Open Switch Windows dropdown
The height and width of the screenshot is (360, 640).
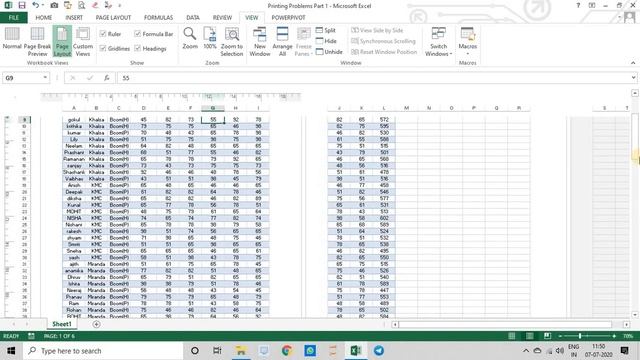(x=438, y=42)
